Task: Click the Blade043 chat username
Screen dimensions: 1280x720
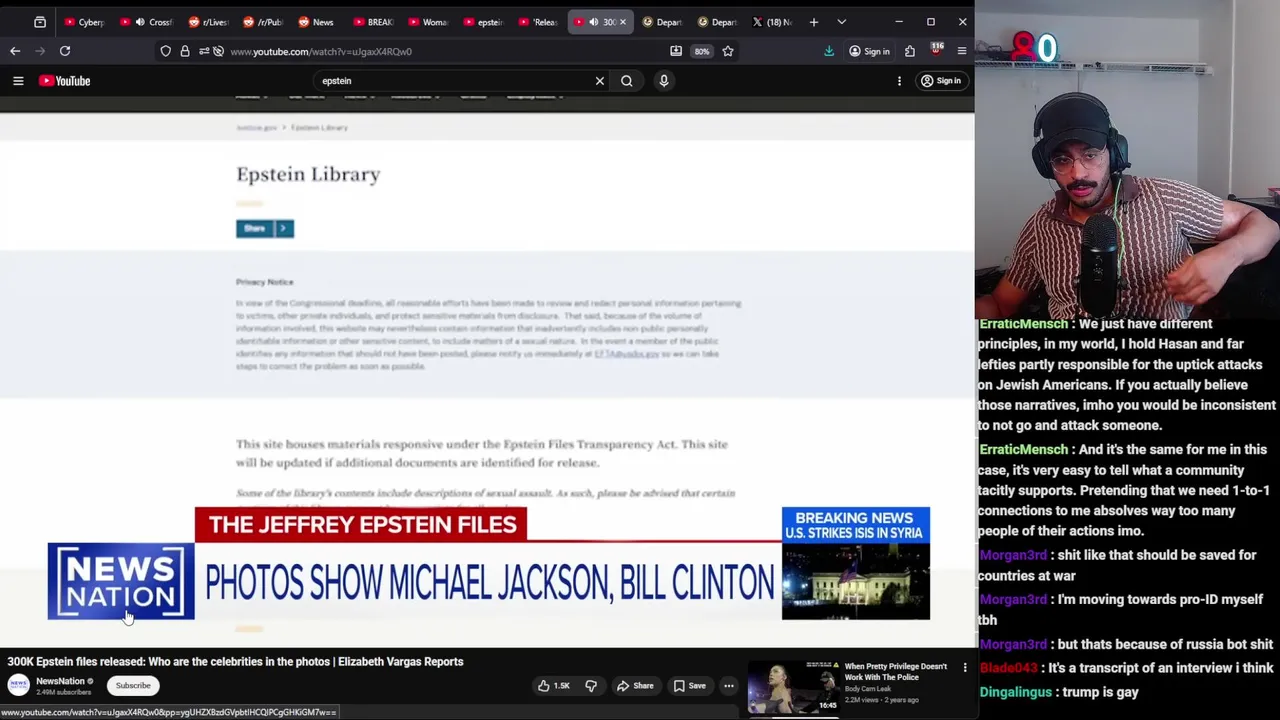Action: pos(1008,668)
